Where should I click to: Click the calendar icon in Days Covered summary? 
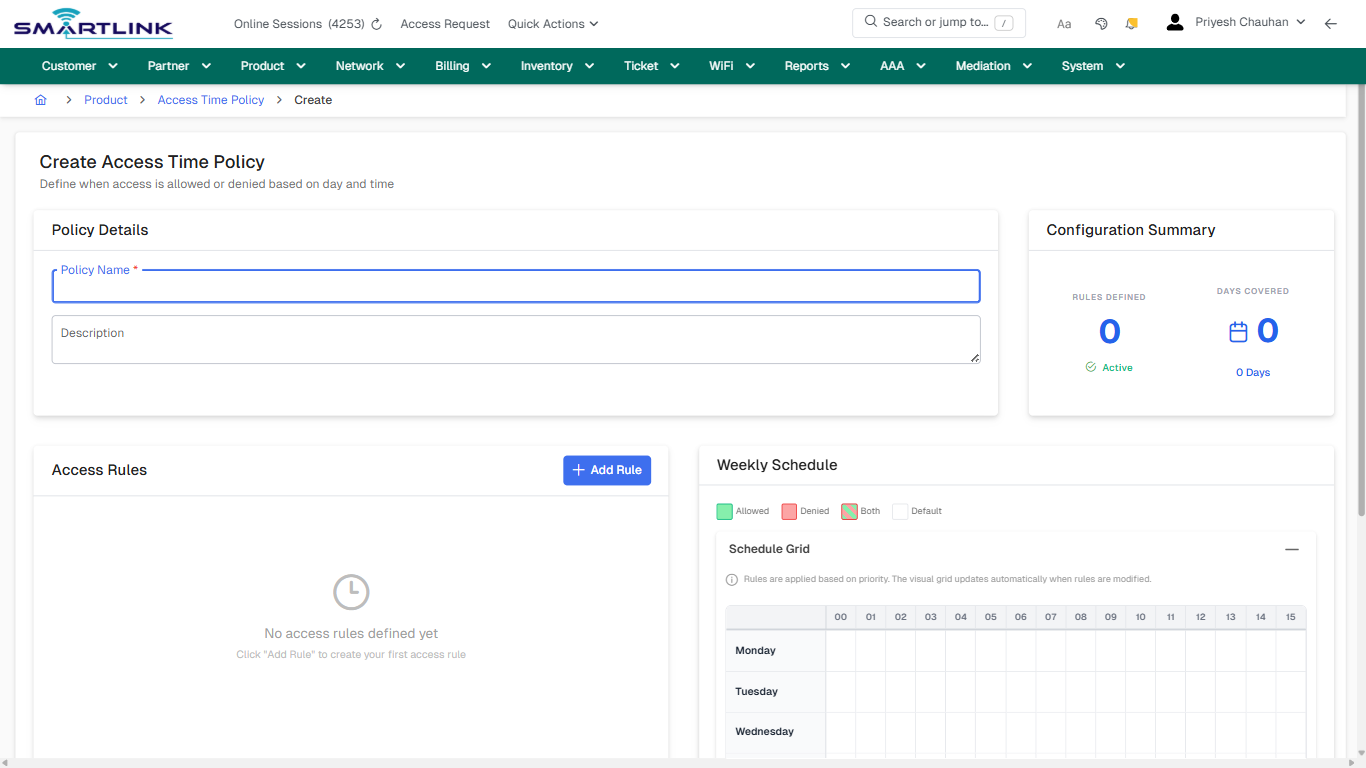coord(1240,330)
